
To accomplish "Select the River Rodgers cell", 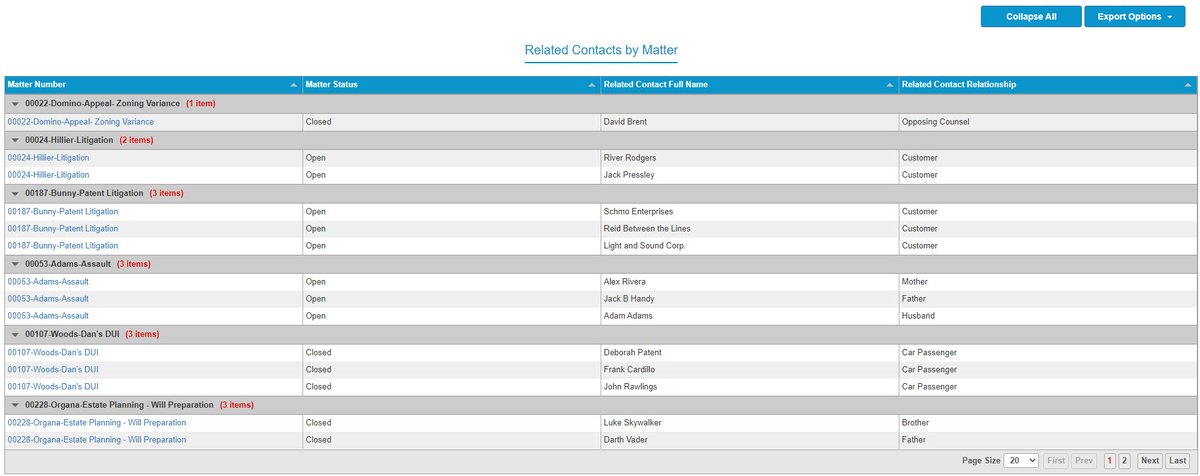I will [749, 158].
